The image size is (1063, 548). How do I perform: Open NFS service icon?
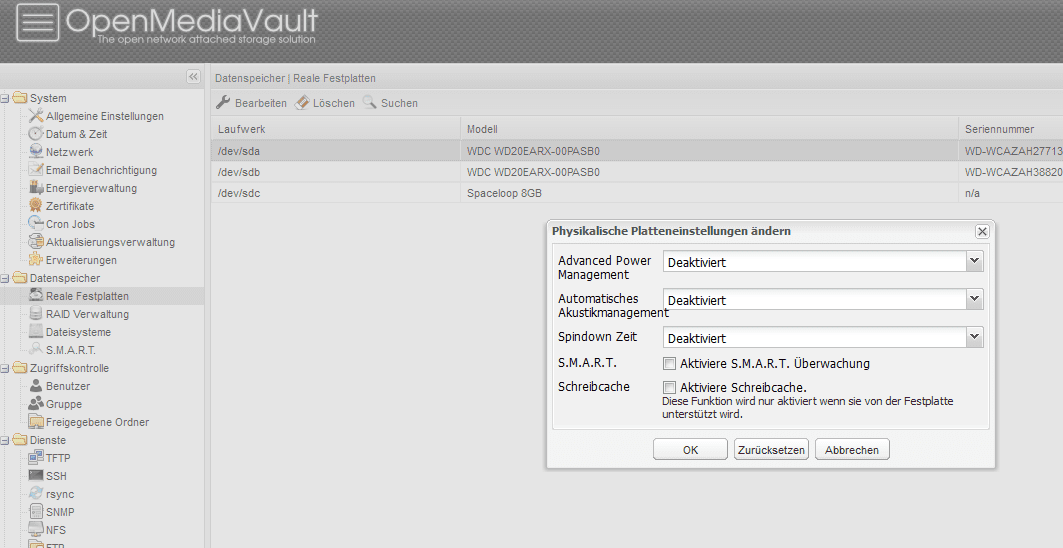click(x=36, y=529)
